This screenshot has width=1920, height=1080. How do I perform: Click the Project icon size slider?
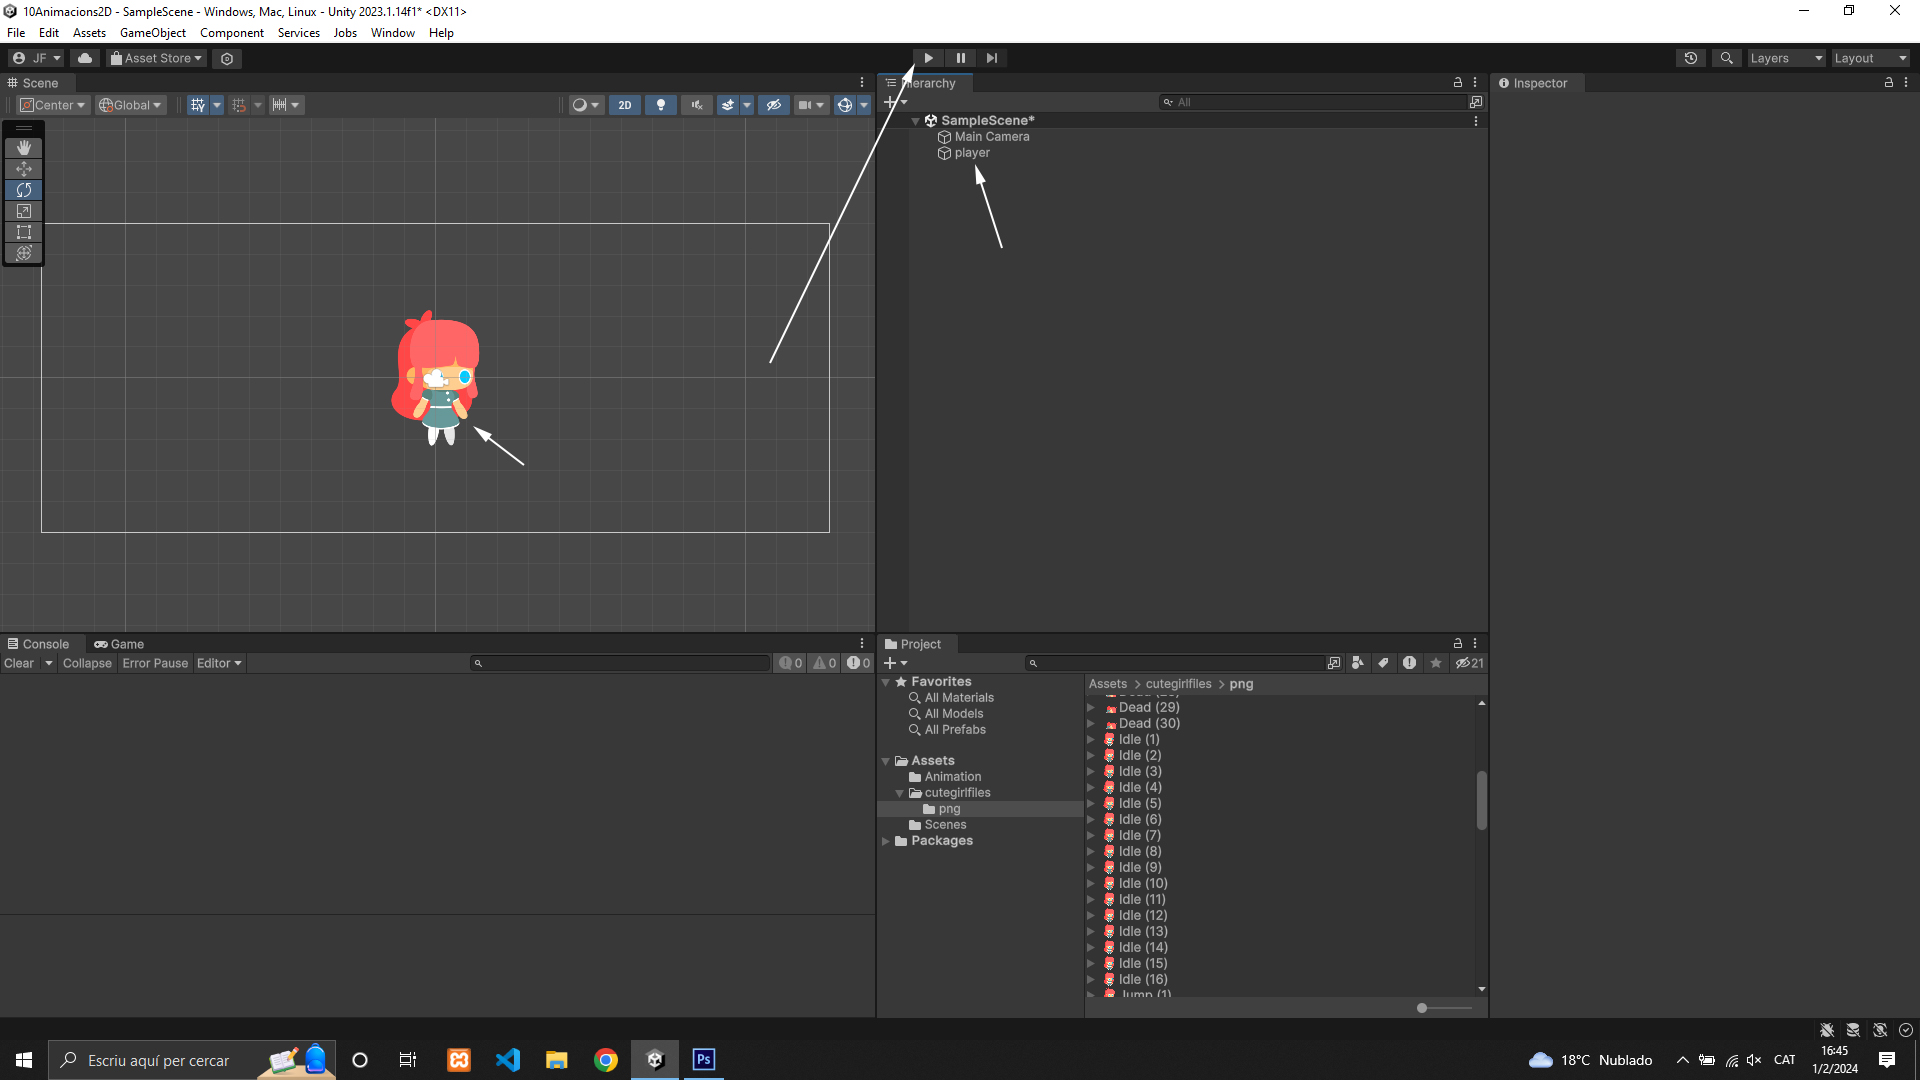pyautogui.click(x=1422, y=1008)
